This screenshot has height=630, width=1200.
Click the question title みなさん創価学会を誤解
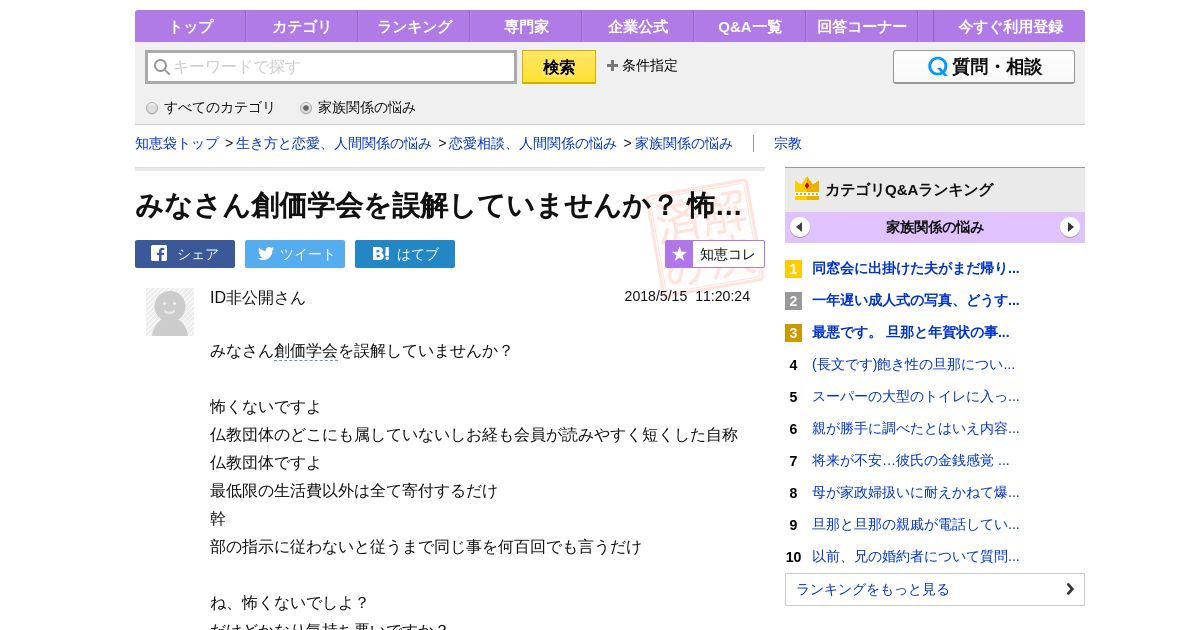click(x=438, y=205)
